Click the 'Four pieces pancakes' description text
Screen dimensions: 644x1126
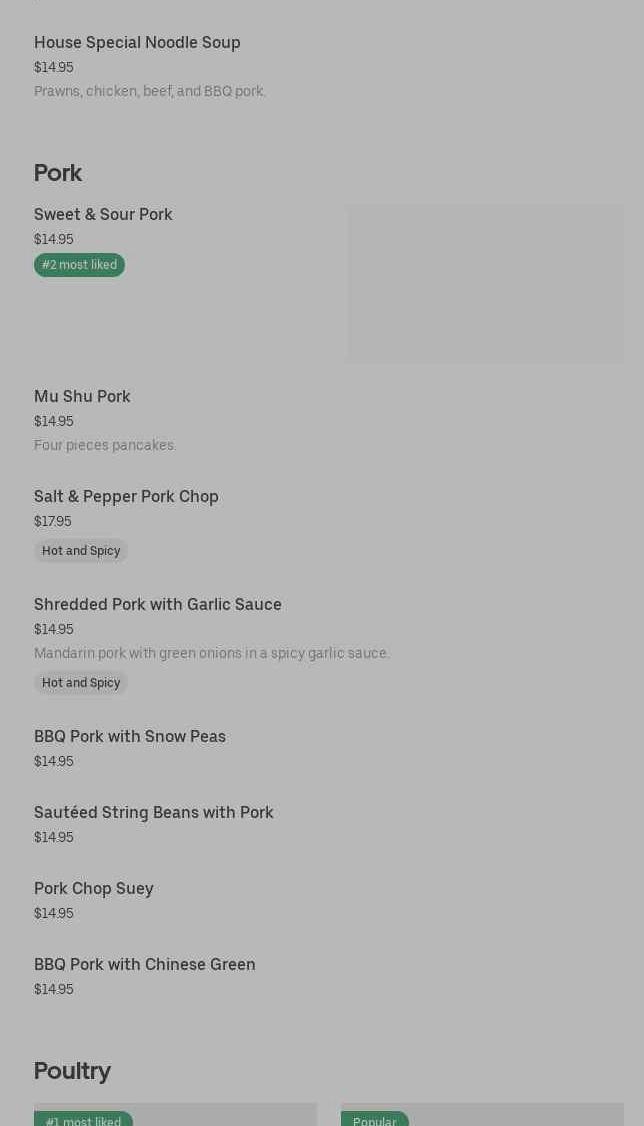pos(105,445)
